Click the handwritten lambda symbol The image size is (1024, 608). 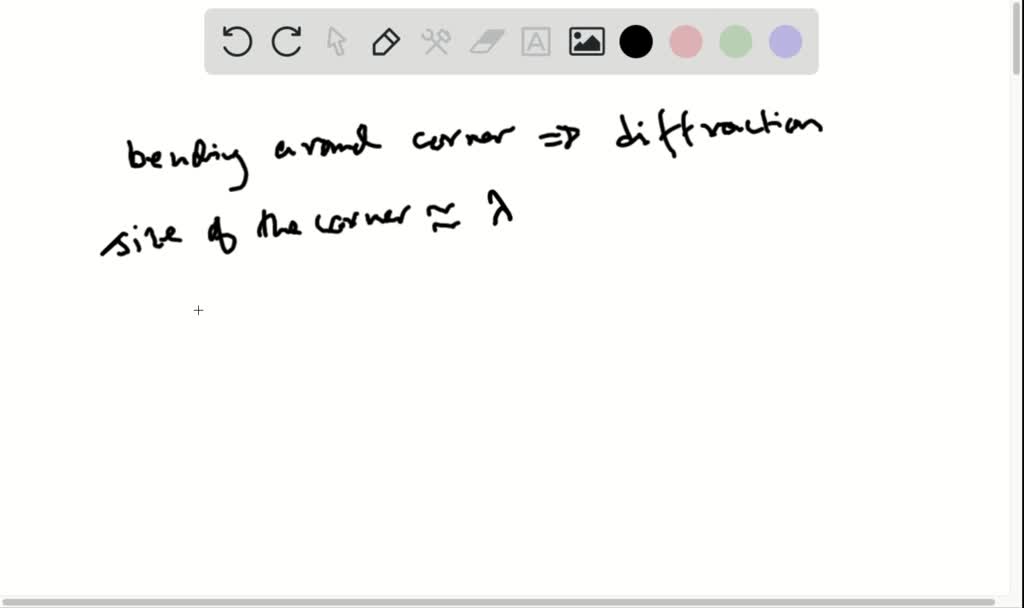click(499, 211)
